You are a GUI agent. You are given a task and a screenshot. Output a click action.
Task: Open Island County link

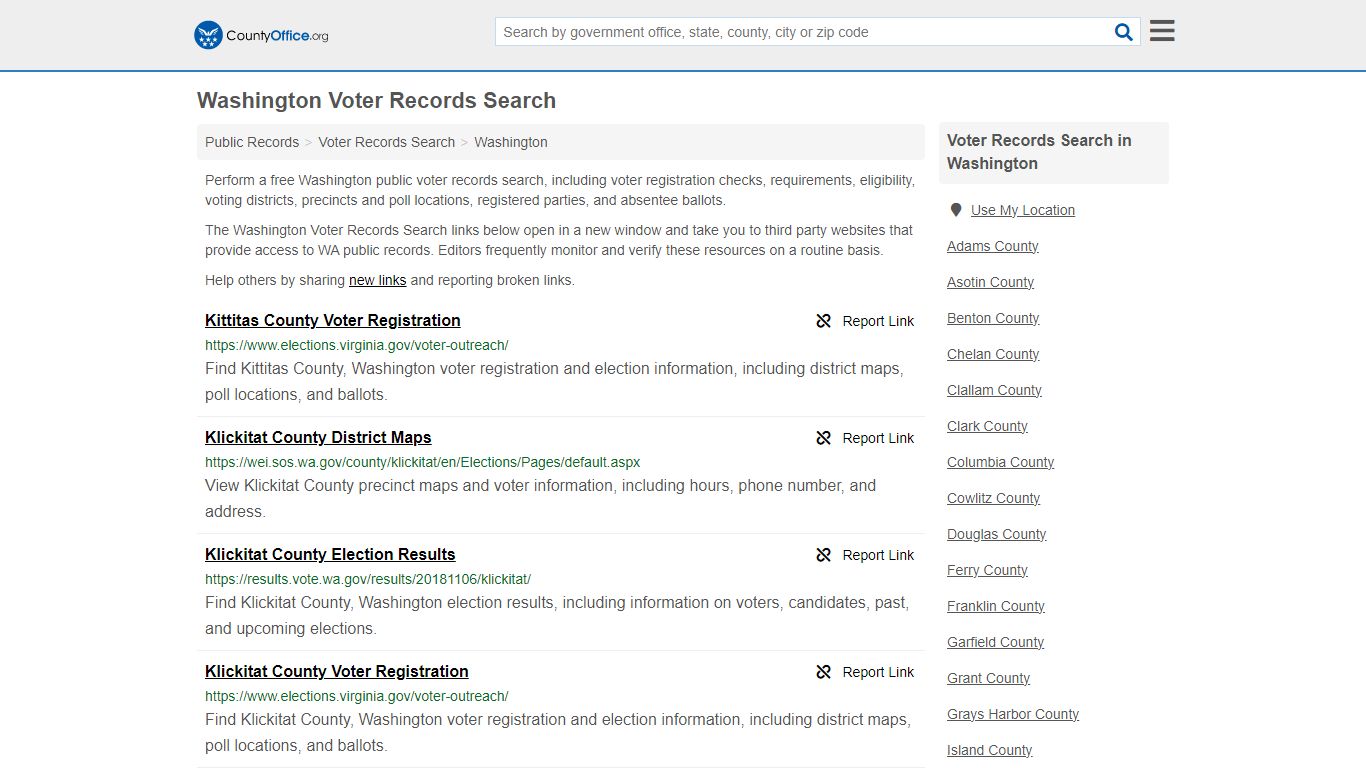tap(990, 750)
